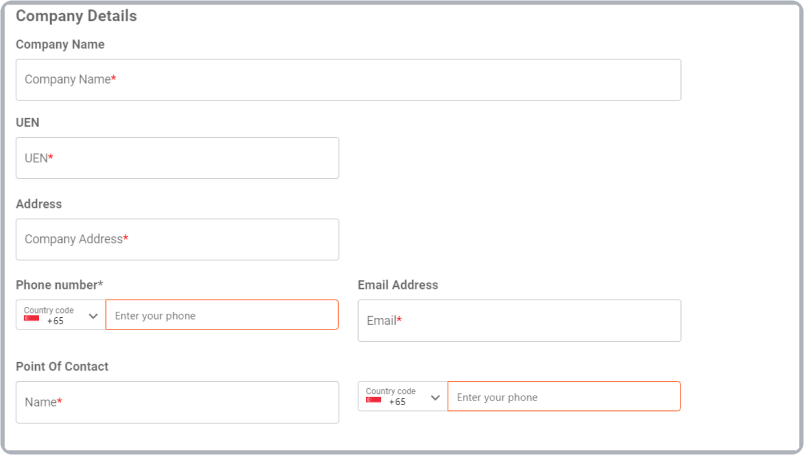Expand the chevron arrow in company phone country code
The image size is (804, 455).
pyautogui.click(x=93, y=316)
